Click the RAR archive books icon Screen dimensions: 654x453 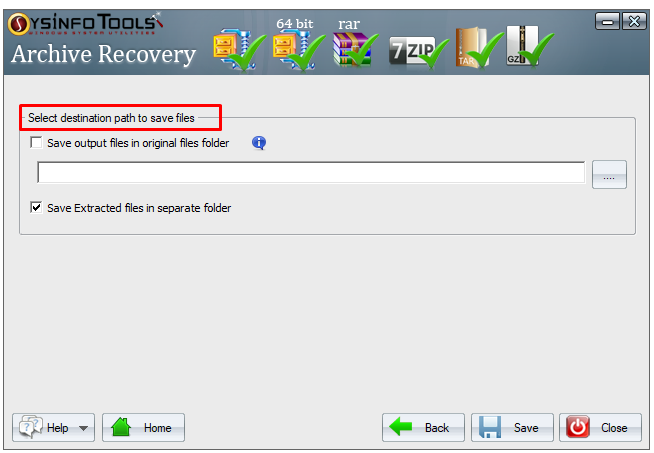click(355, 49)
